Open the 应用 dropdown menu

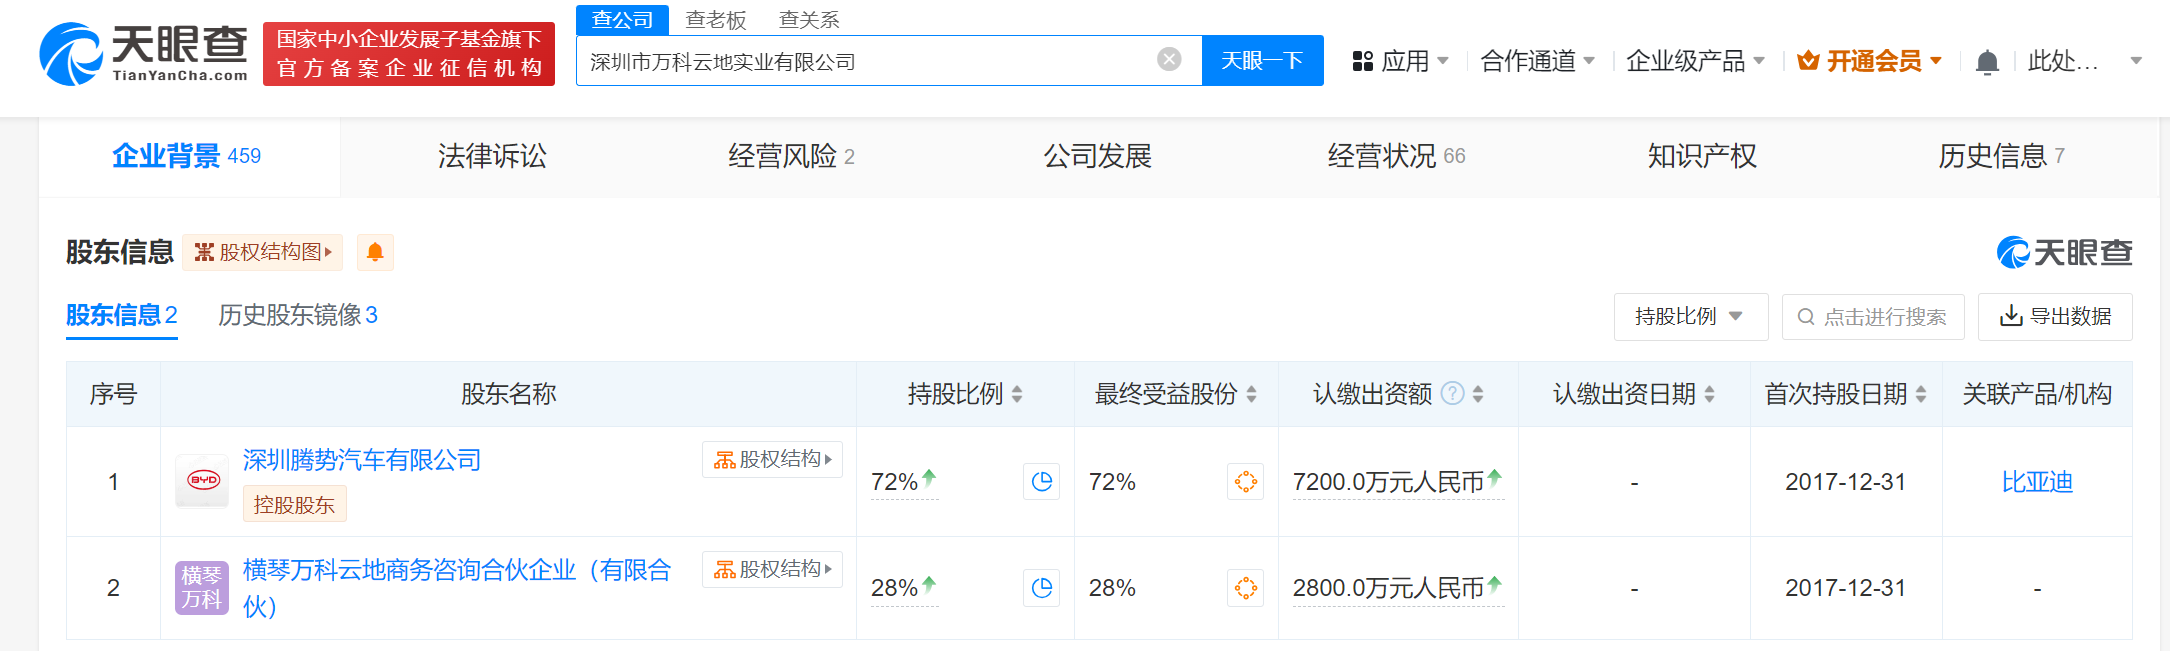(1400, 61)
